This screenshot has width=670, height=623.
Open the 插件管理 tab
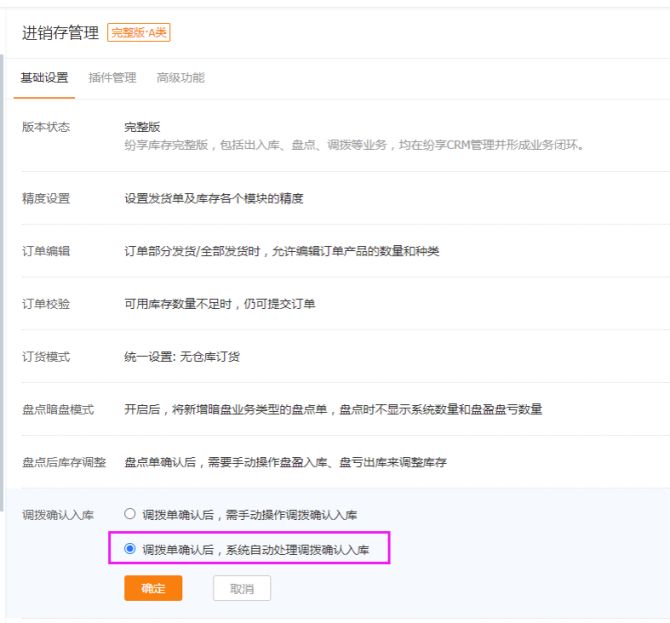[x=112, y=78]
